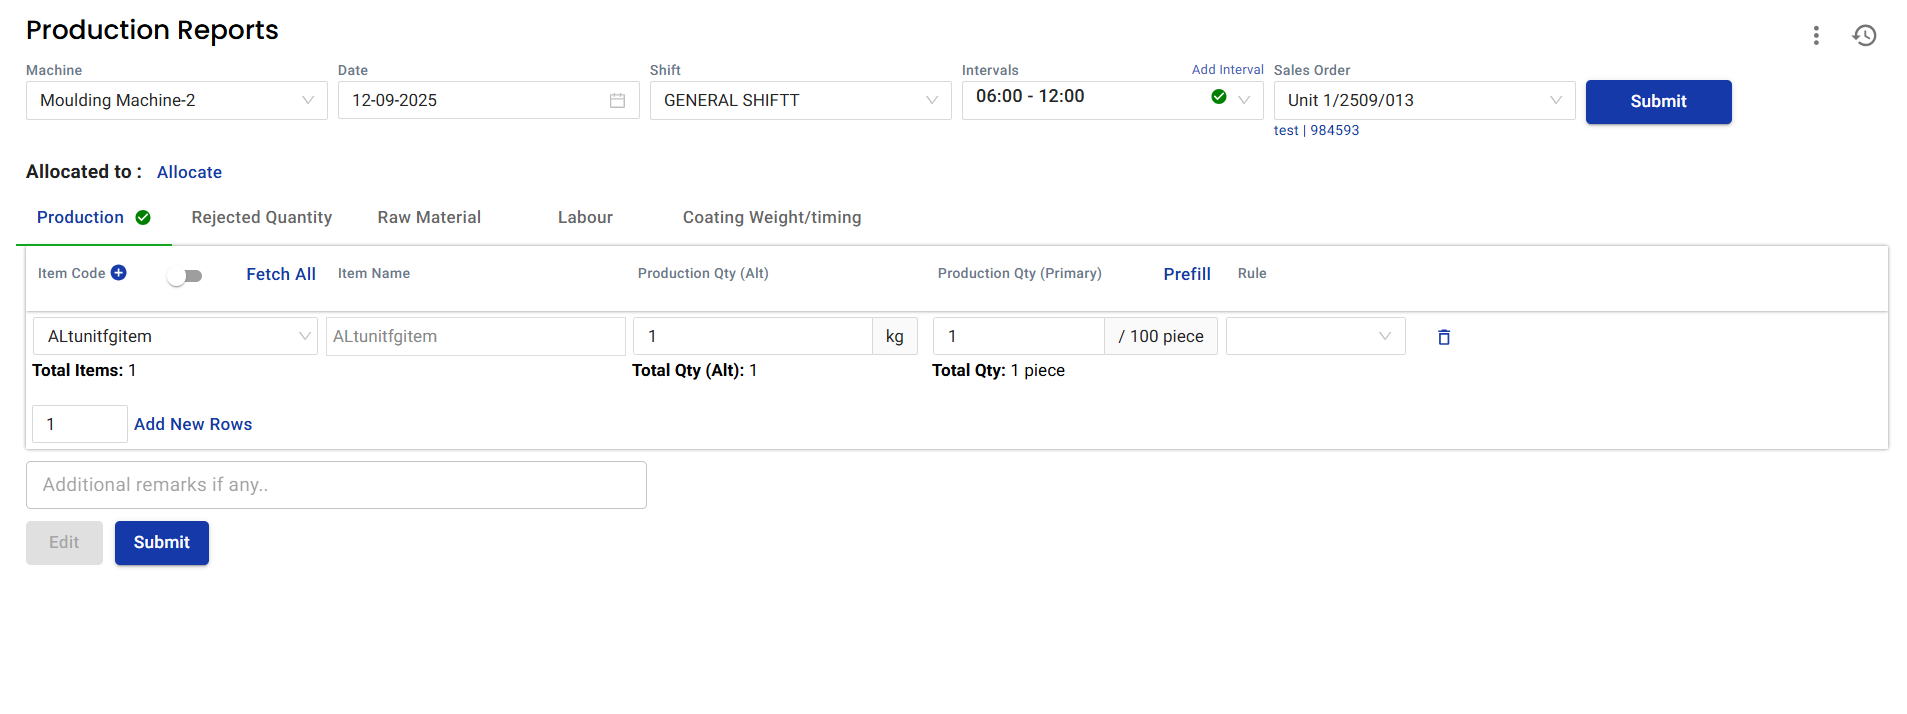The width and height of the screenshot is (1907, 714).
Task: Click the green check in Intervals field
Action: pos(1218,97)
